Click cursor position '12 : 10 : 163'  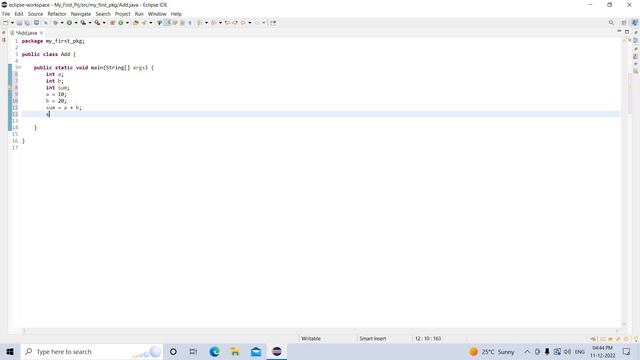[x=428, y=339]
